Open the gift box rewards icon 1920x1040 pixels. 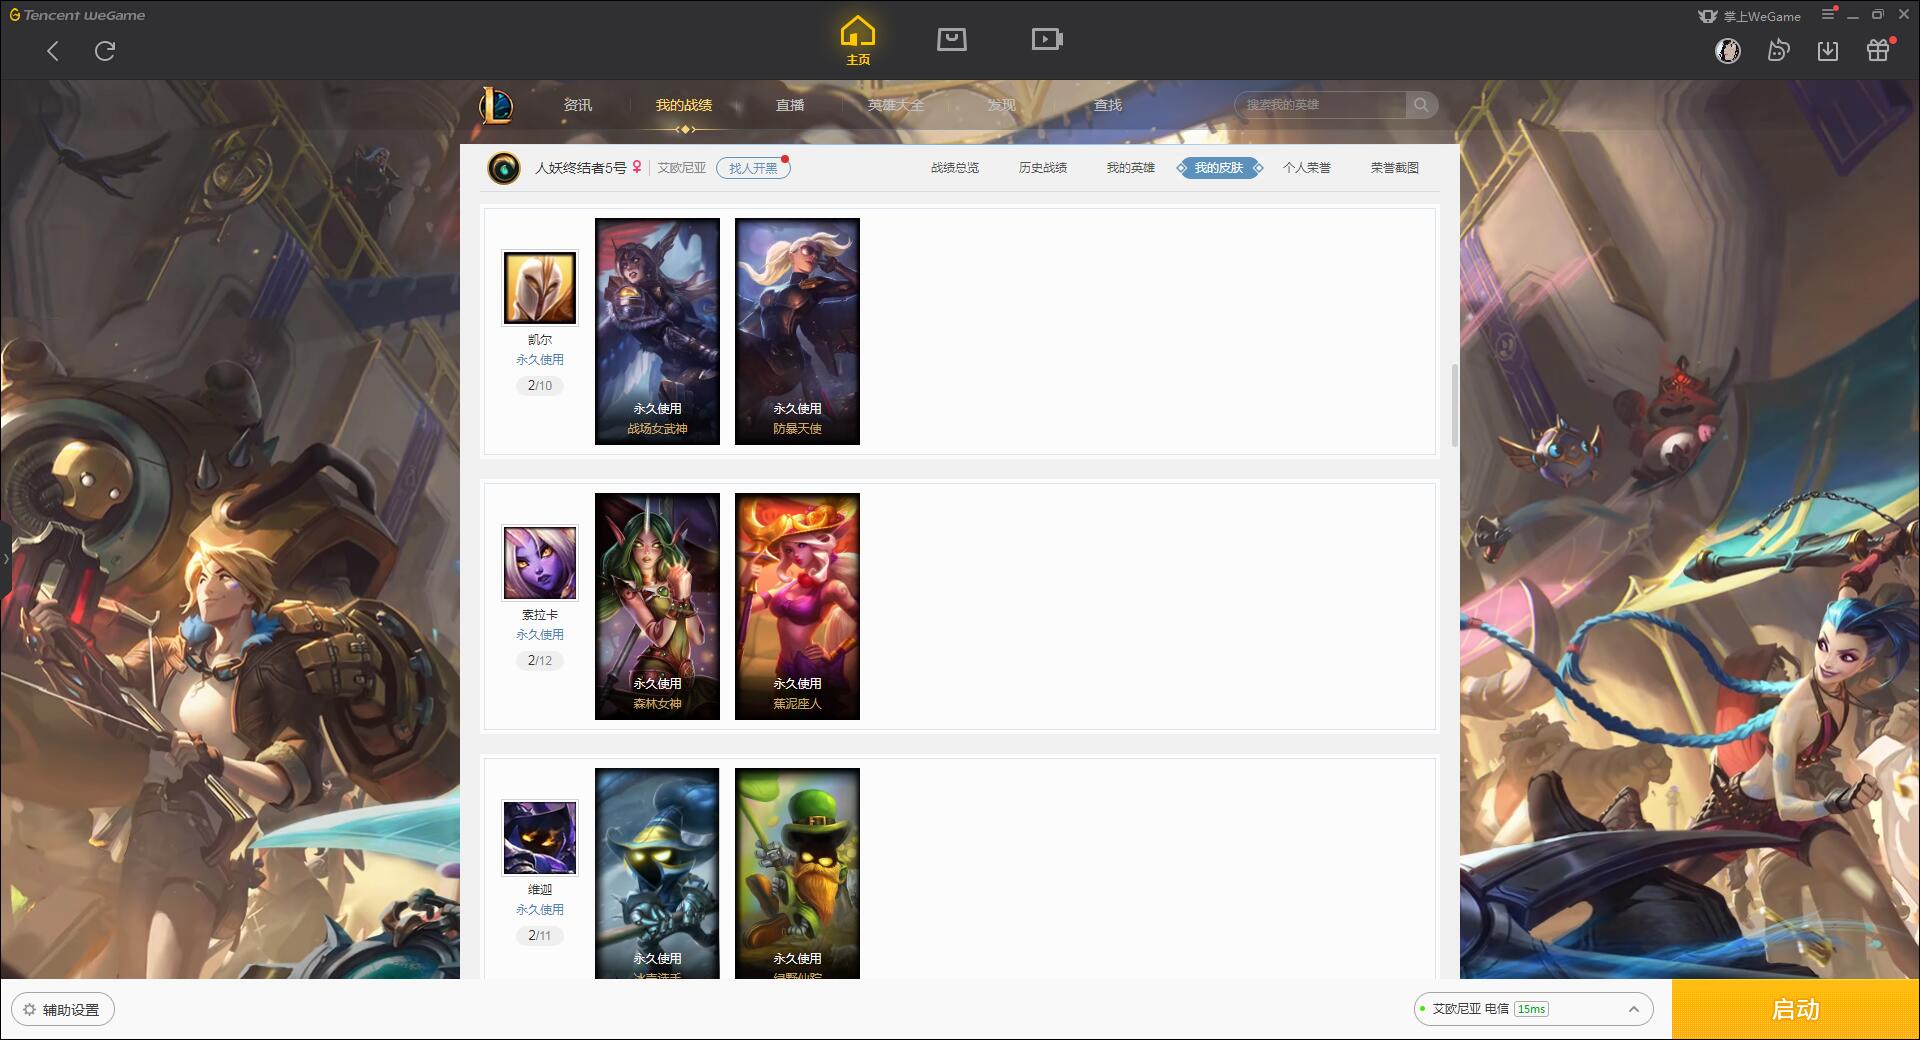[1878, 50]
